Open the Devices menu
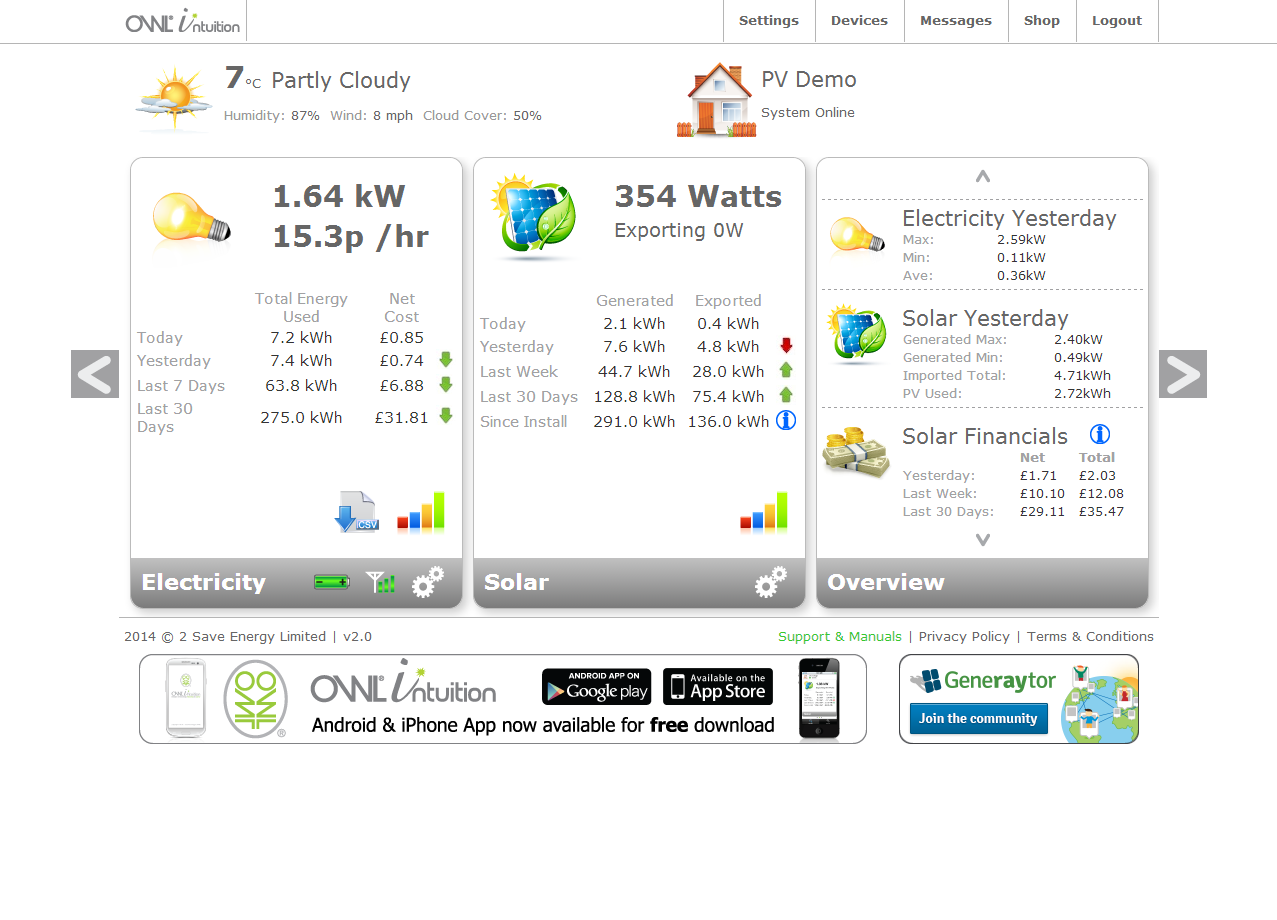Image resolution: width=1277 pixels, height=920 pixels. pos(859,21)
